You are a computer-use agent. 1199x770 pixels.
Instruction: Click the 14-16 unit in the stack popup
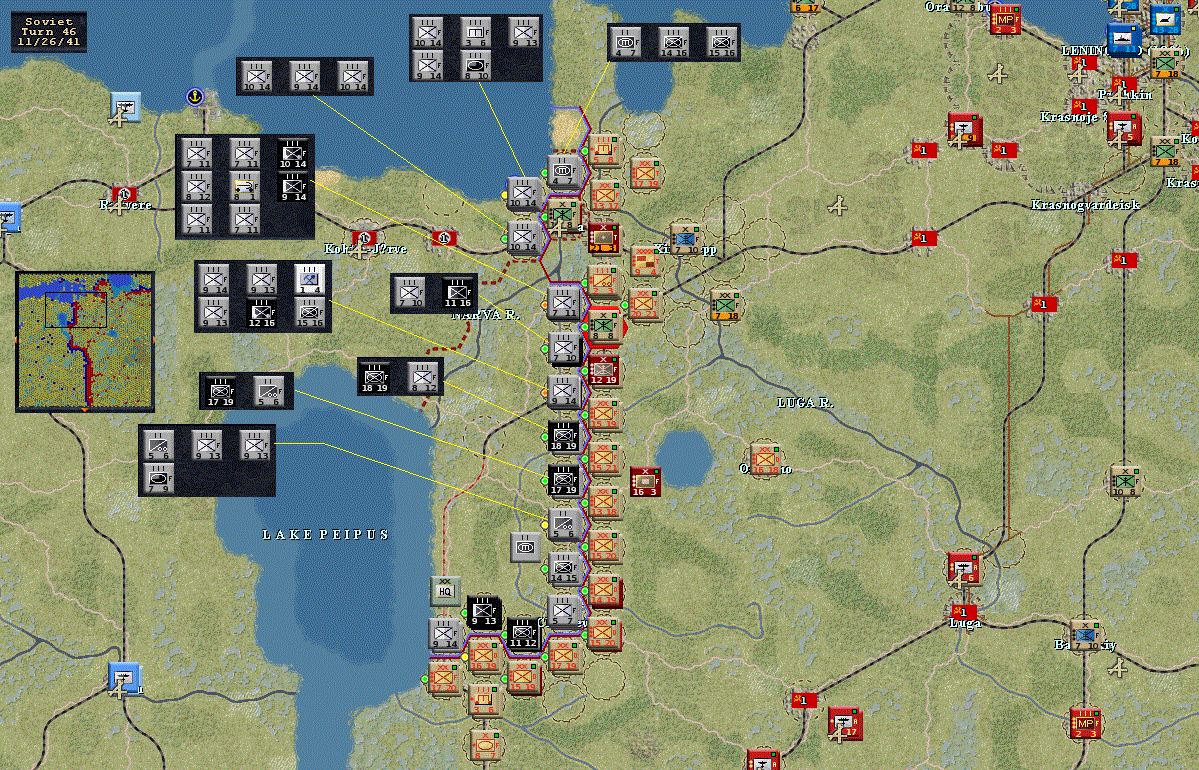[x=674, y=43]
